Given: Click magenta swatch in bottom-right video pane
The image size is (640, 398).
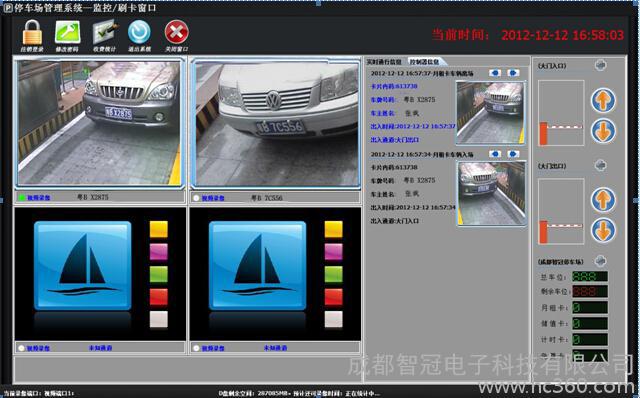Looking at the screenshot, I should point(333,251).
